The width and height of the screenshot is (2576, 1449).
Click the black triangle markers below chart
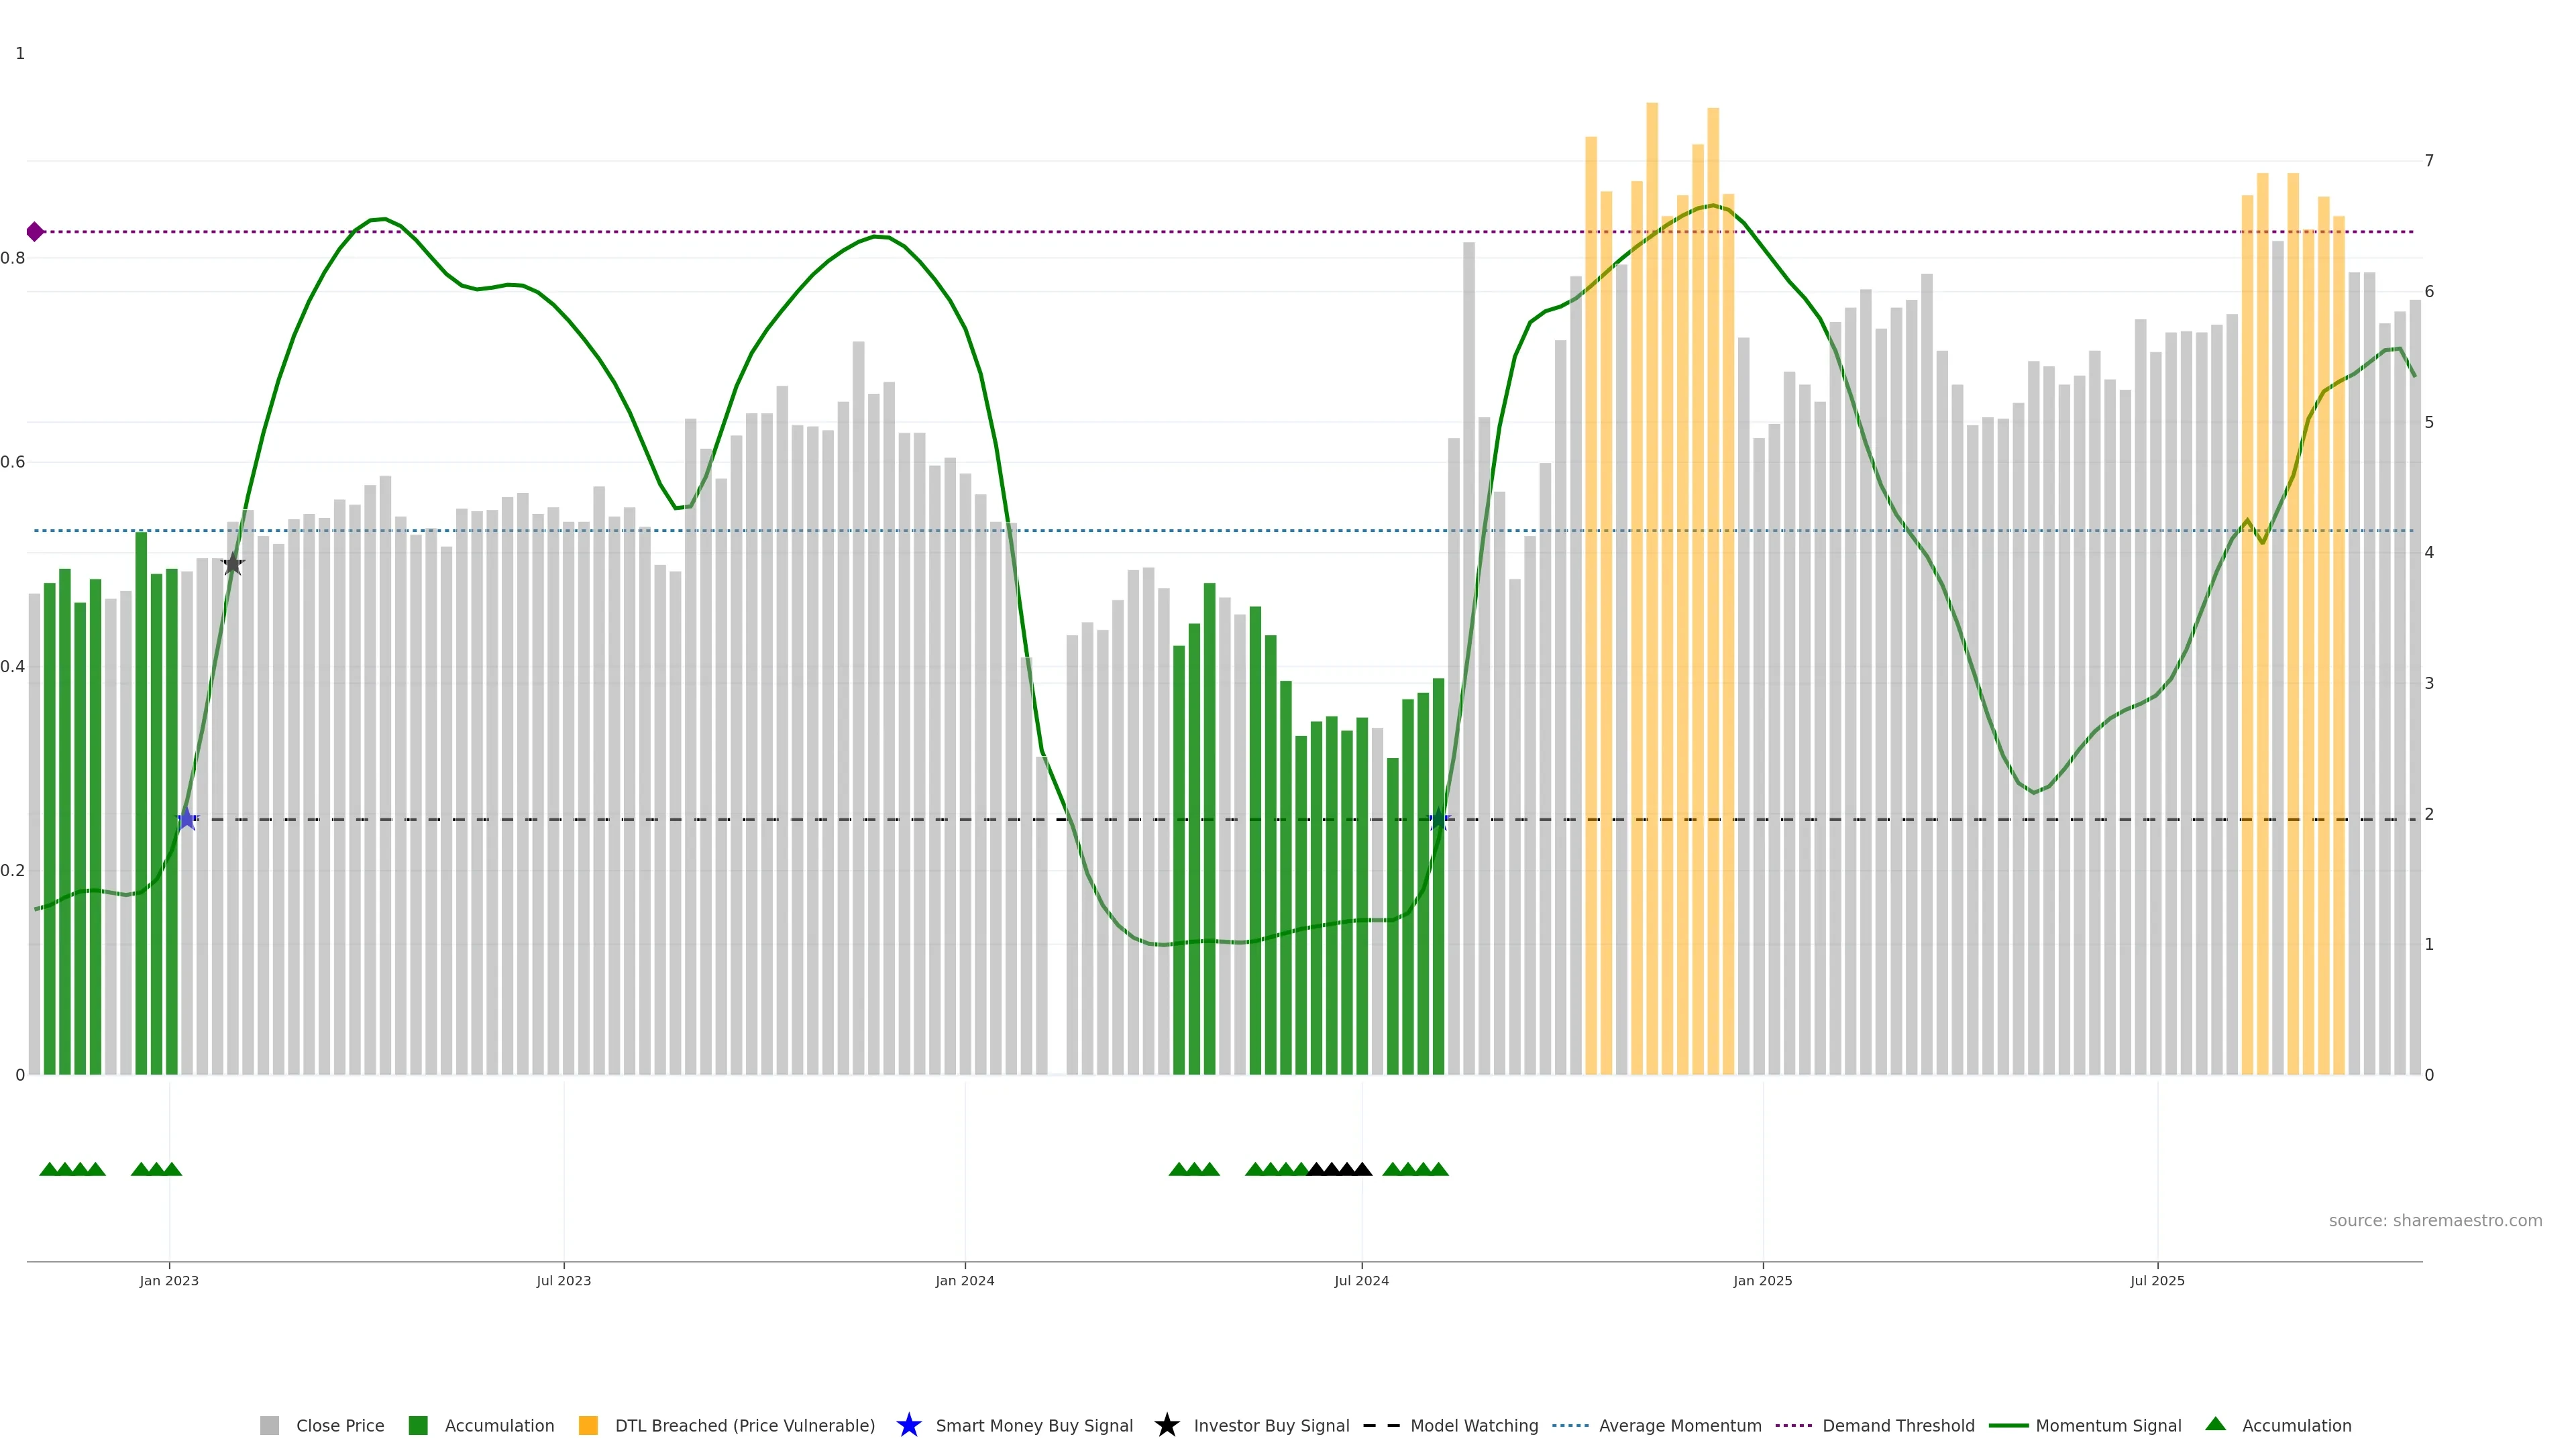(1339, 1169)
